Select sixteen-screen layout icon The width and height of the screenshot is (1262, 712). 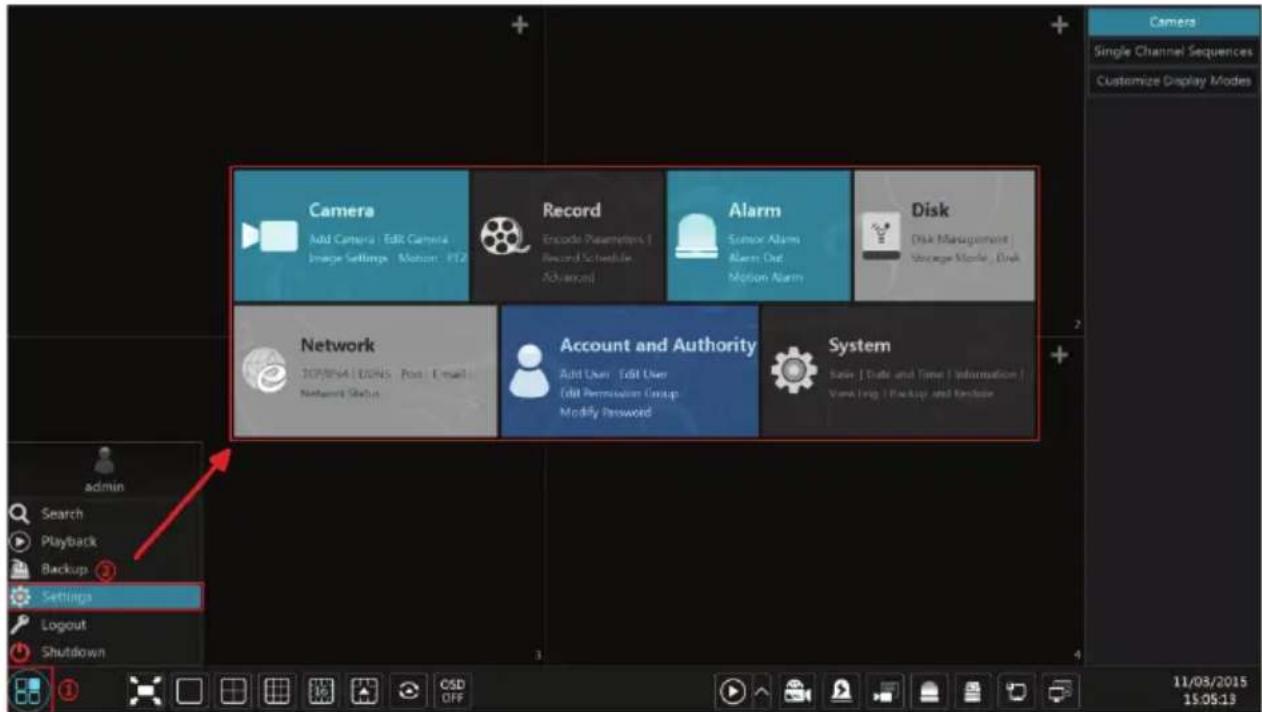click(x=322, y=690)
